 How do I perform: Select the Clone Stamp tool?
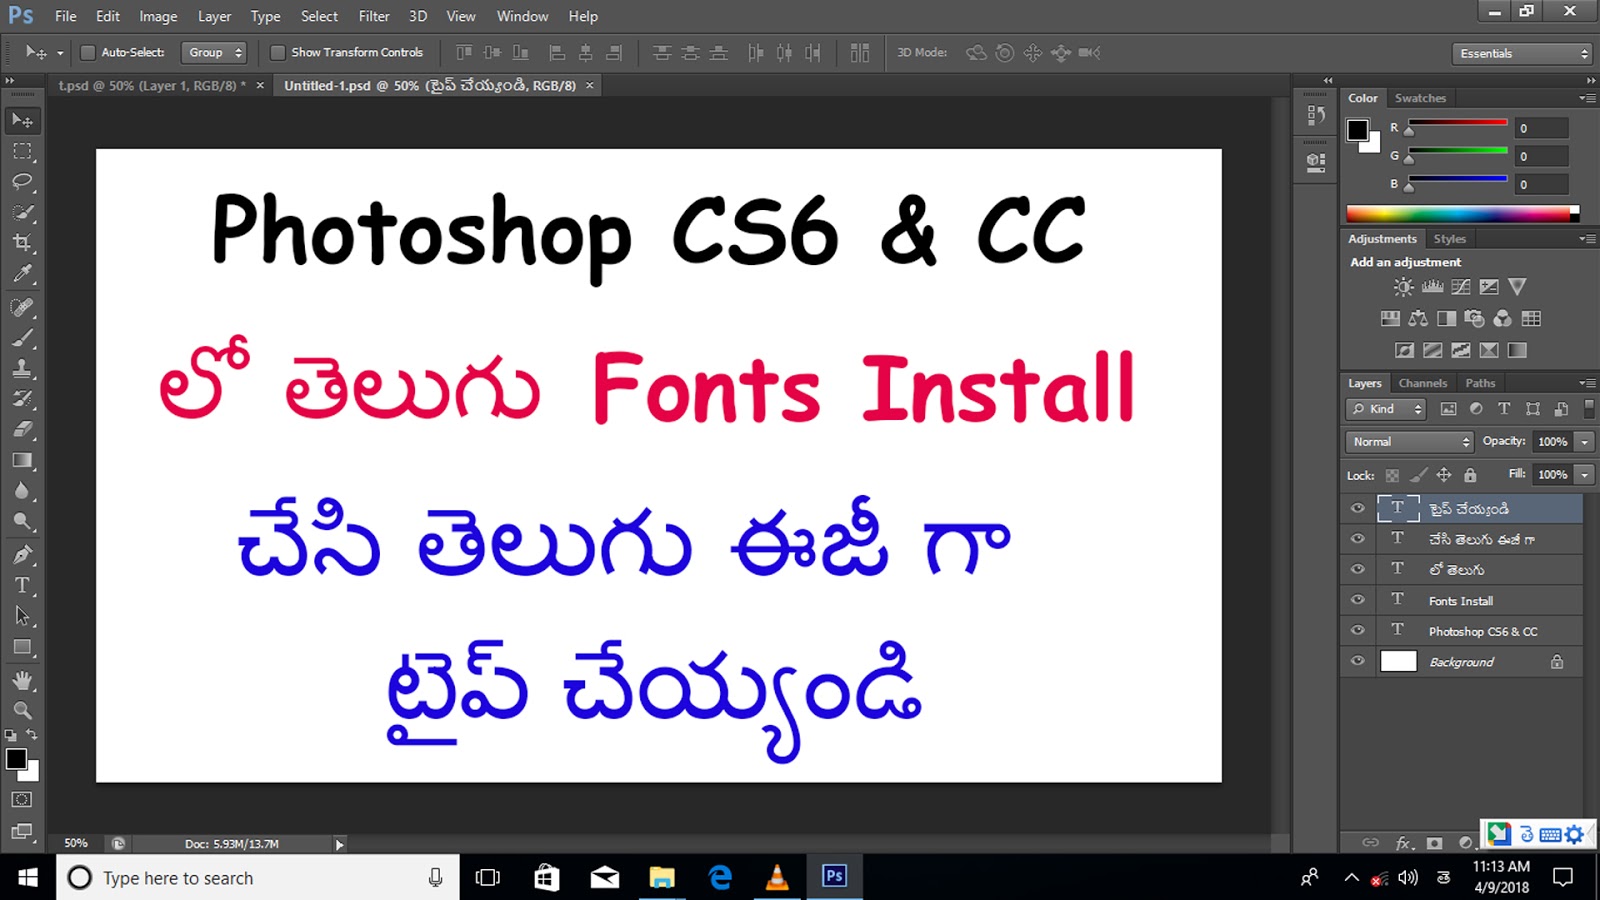coord(22,368)
